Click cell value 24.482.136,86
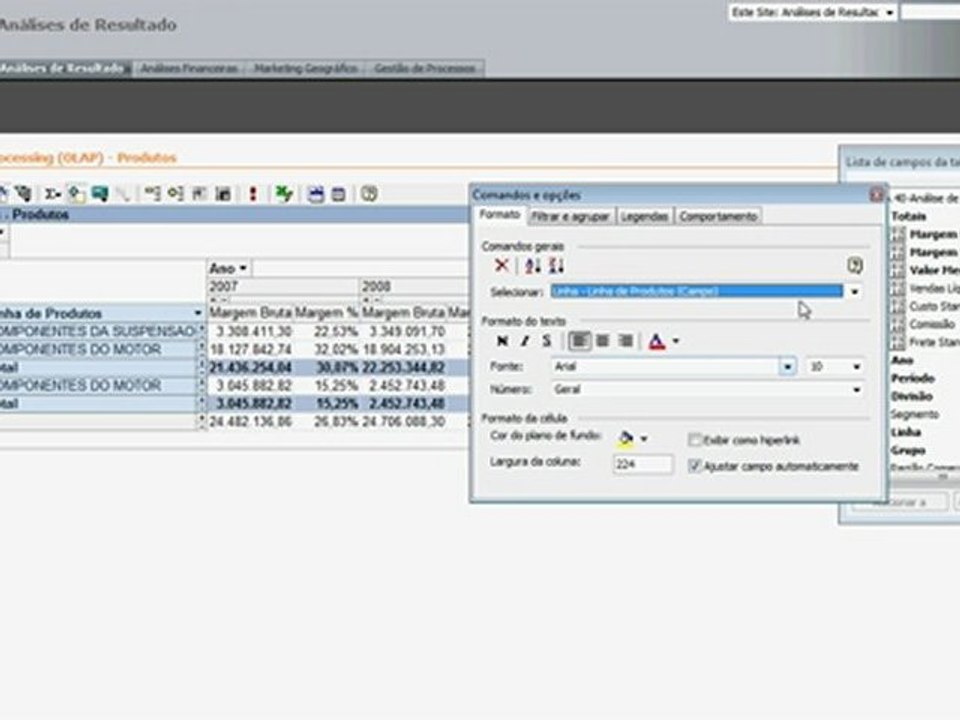The width and height of the screenshot is (960, 720). pyautogui.click(x=250, y=421)
